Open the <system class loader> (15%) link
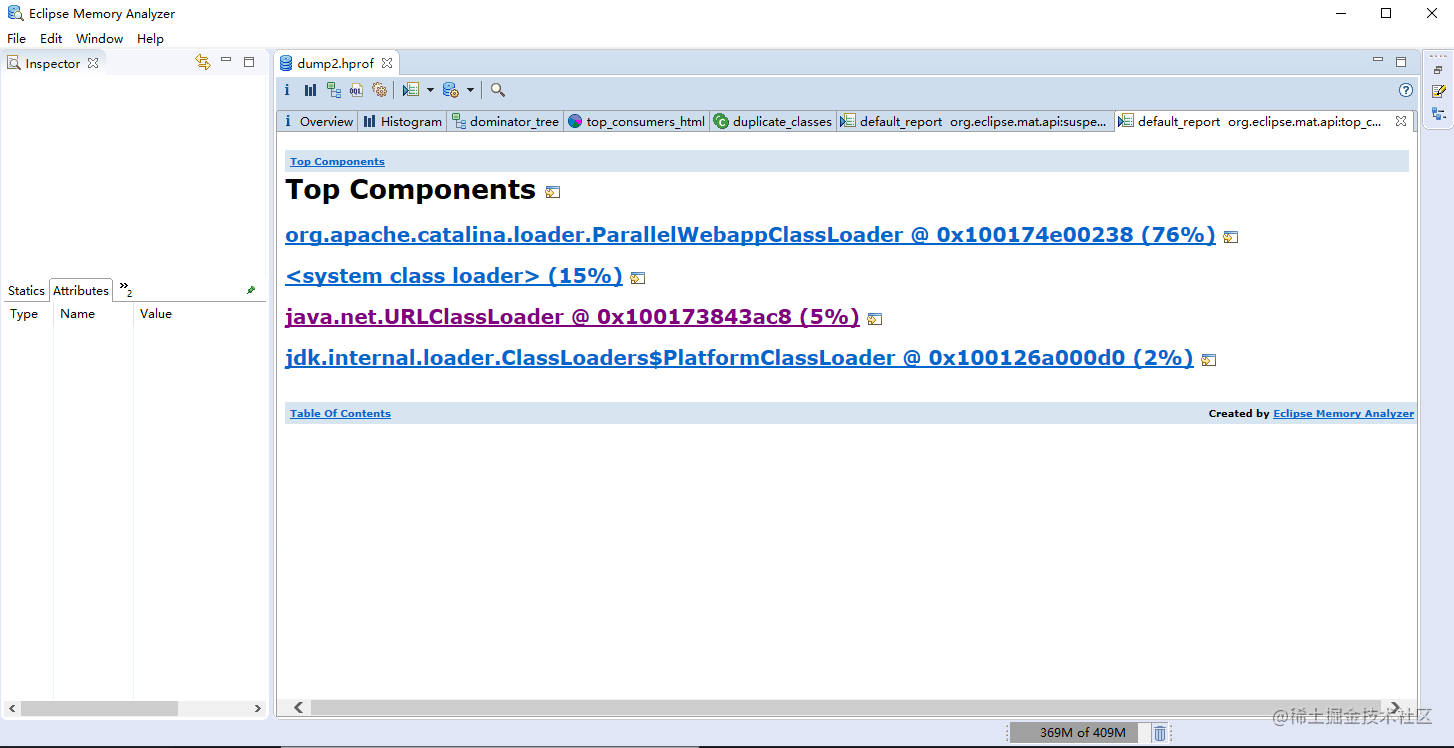Image resolution: width=1454 pixels, height=748 pixels. [454, 276]
